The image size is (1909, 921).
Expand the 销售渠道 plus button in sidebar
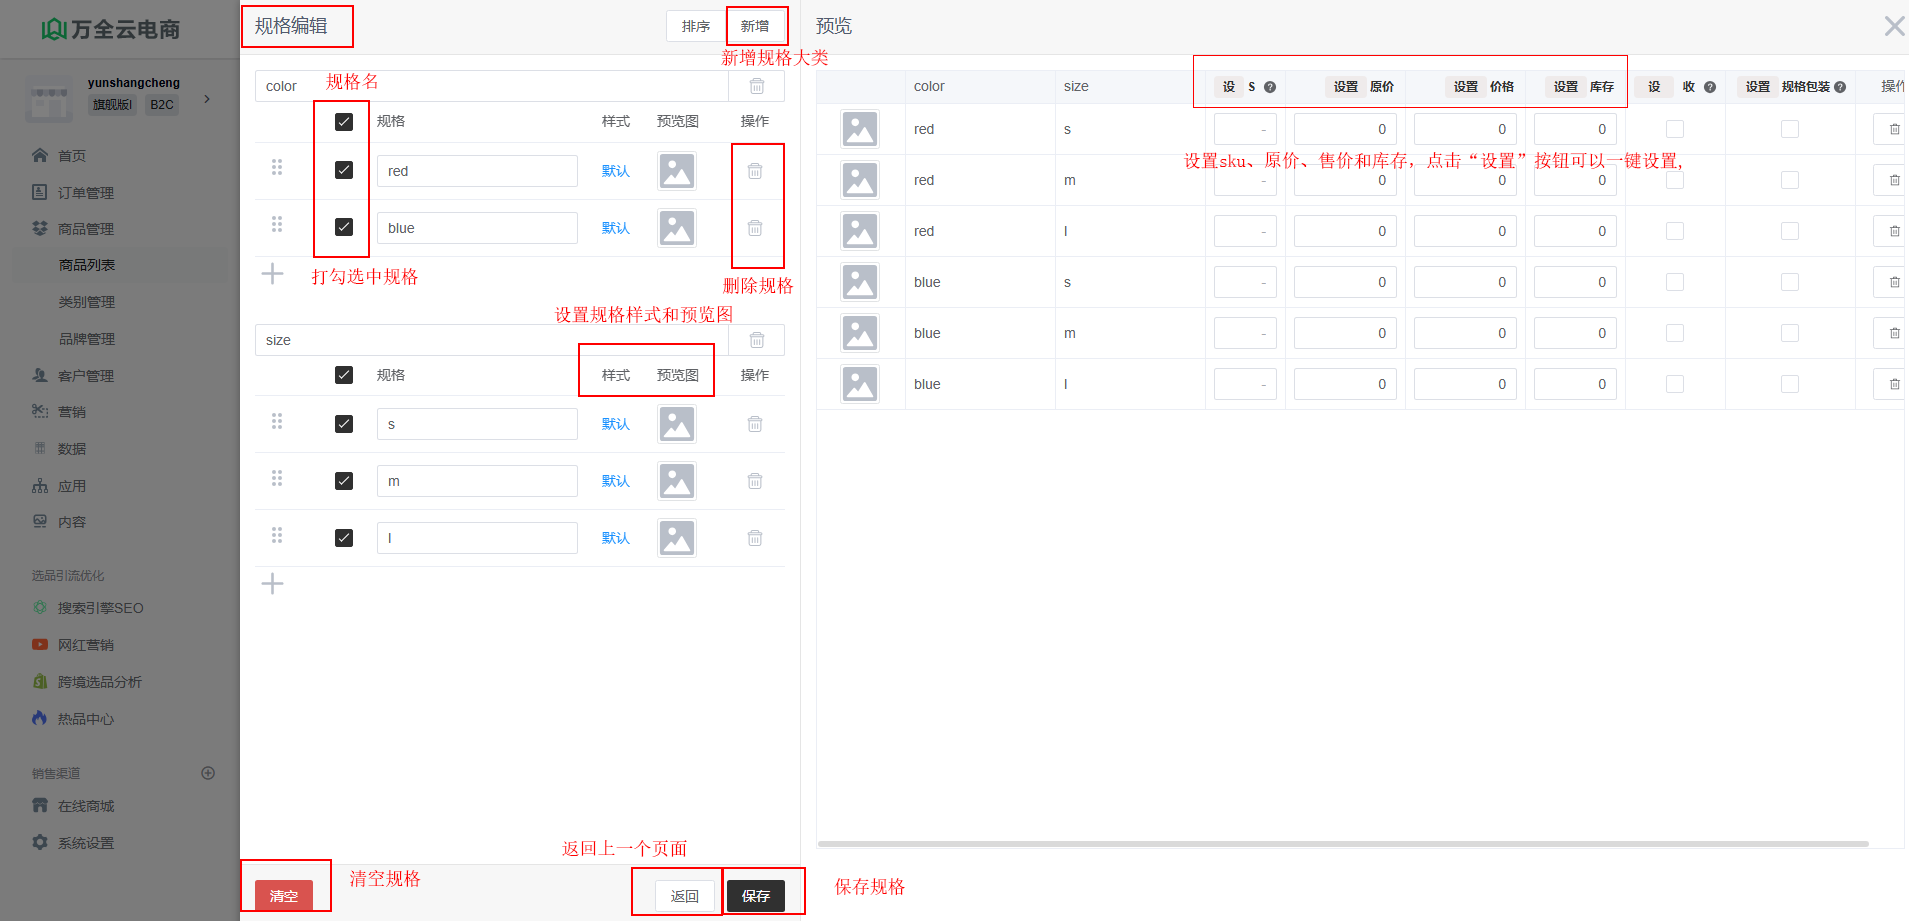pyautogui.click(x=208, y=773)
